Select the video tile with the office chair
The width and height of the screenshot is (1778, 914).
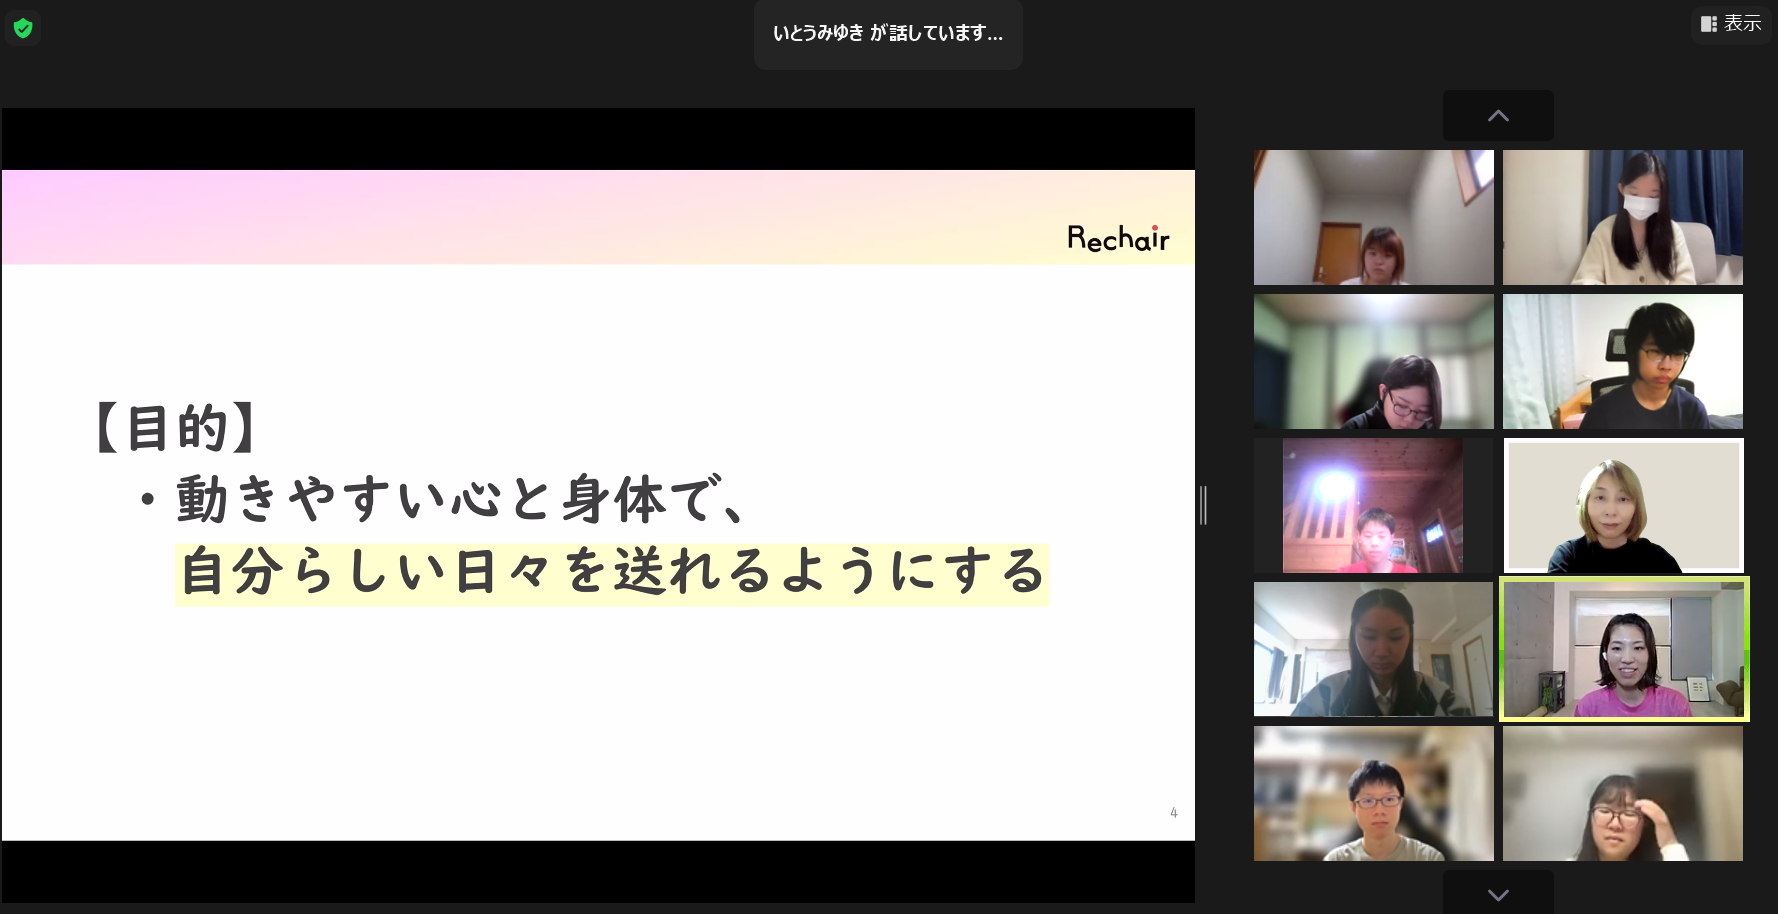(x=1622, y=361)
